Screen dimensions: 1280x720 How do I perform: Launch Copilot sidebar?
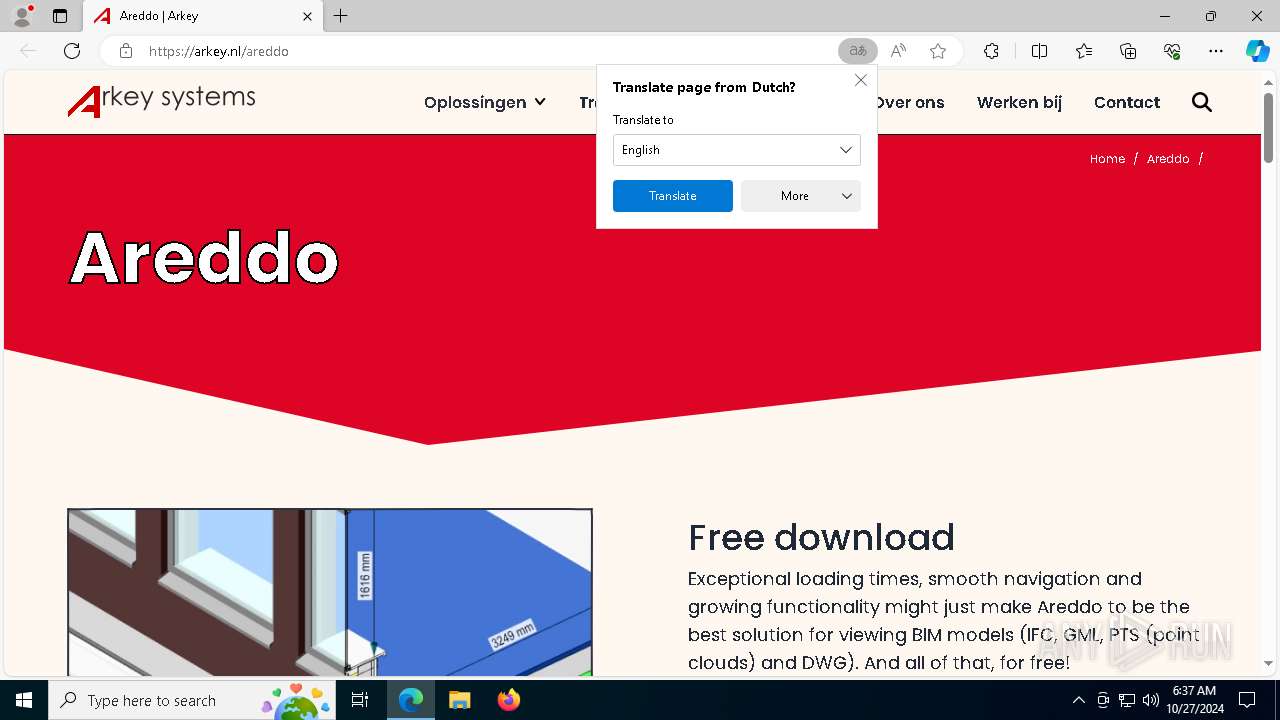tap(1257, 51)
